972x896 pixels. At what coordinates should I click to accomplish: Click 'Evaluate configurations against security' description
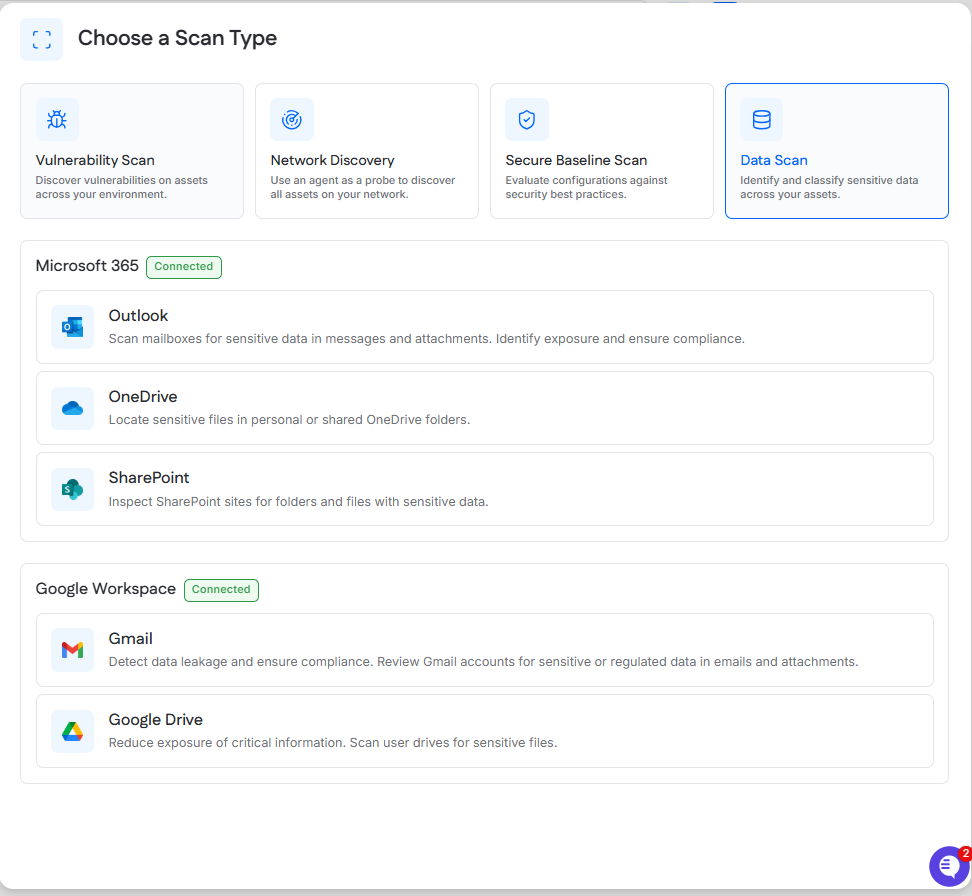(x=586, y=187)
